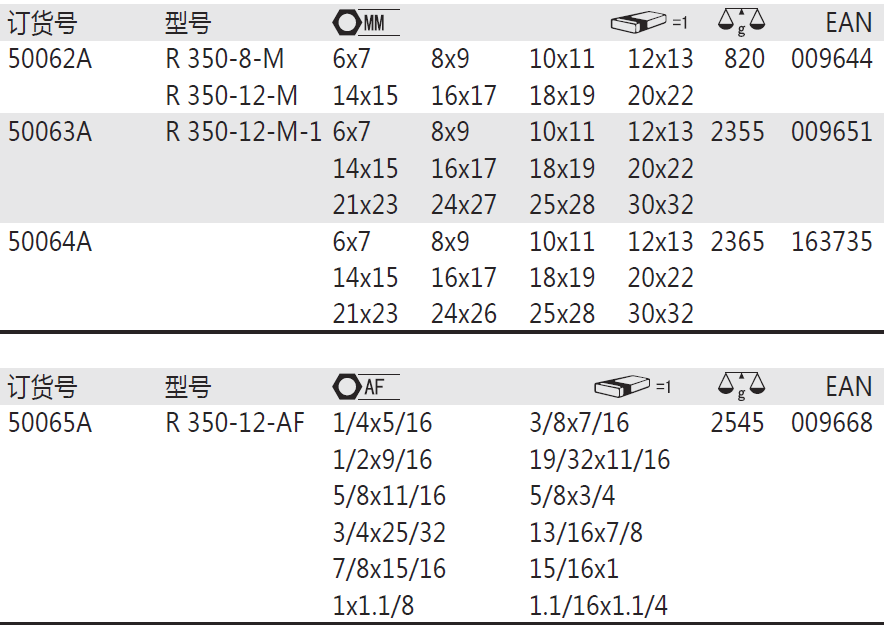Click size 24x26 in 50064A row
Viewport: 888px width, 628px height.
point(464,314)
